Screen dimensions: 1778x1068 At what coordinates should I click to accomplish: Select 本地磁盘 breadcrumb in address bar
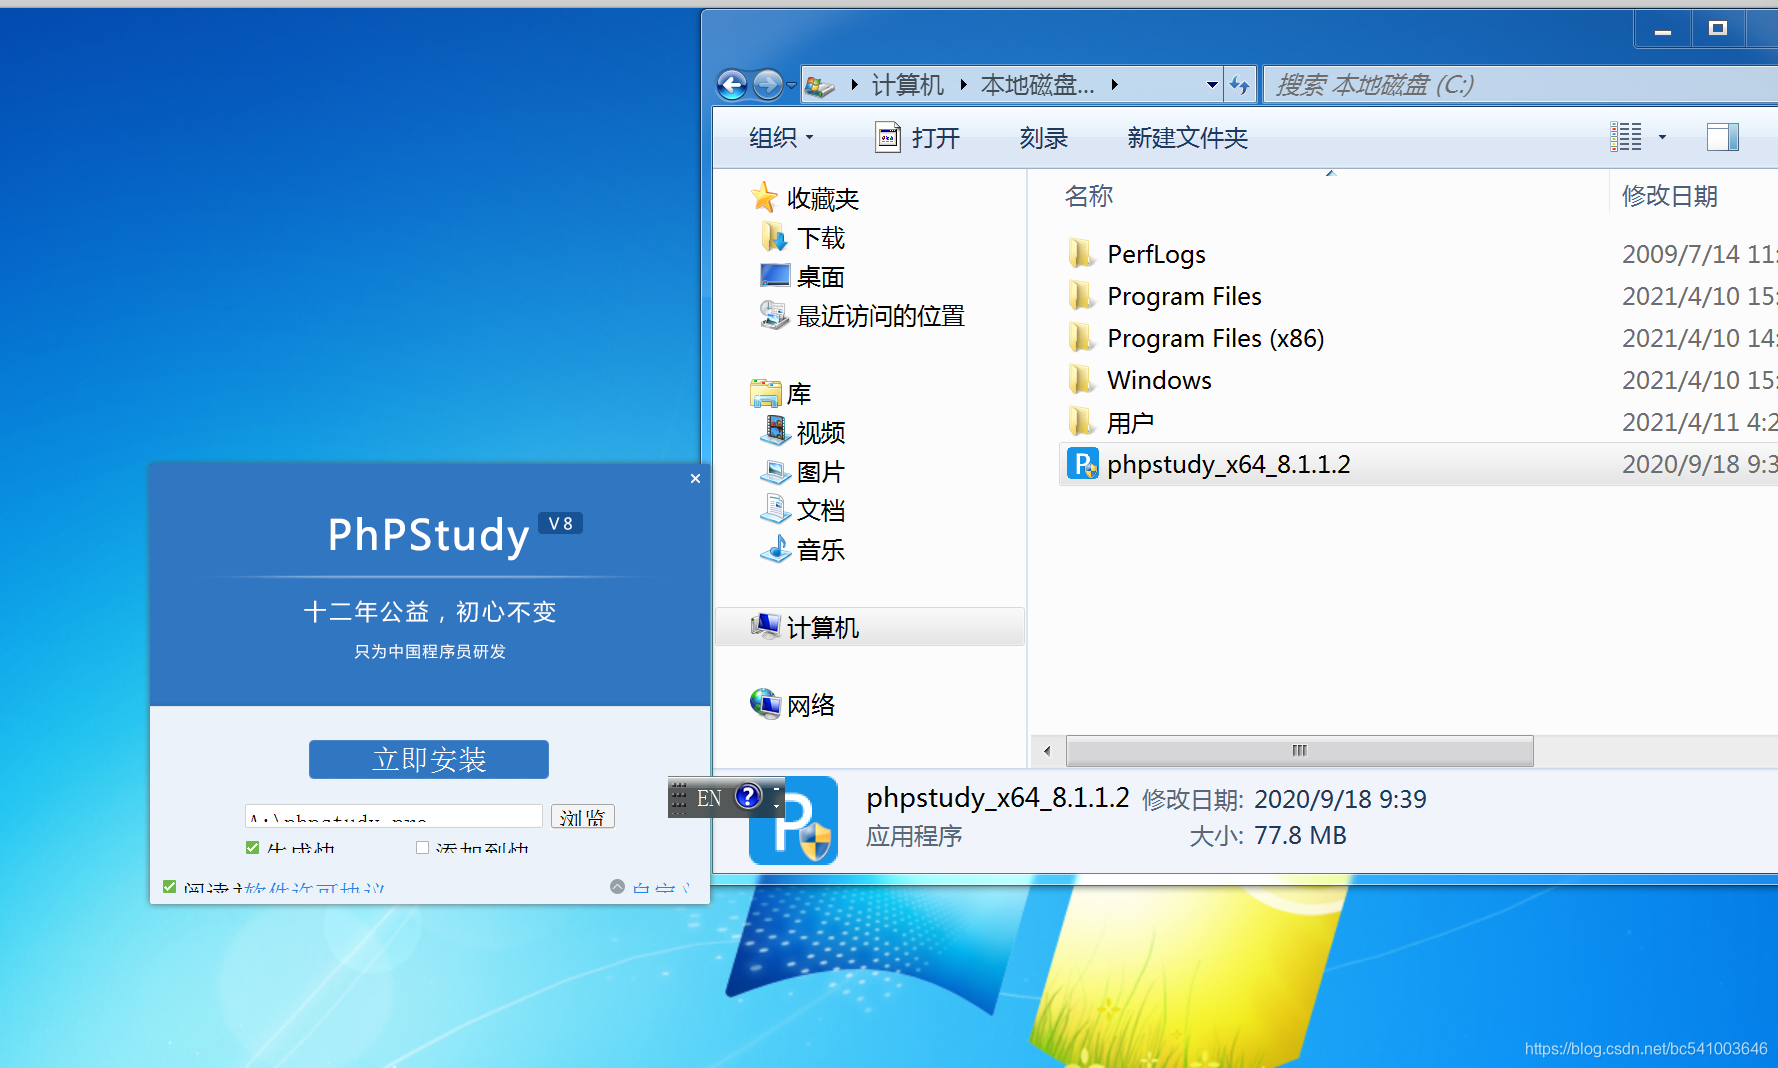1038,85
